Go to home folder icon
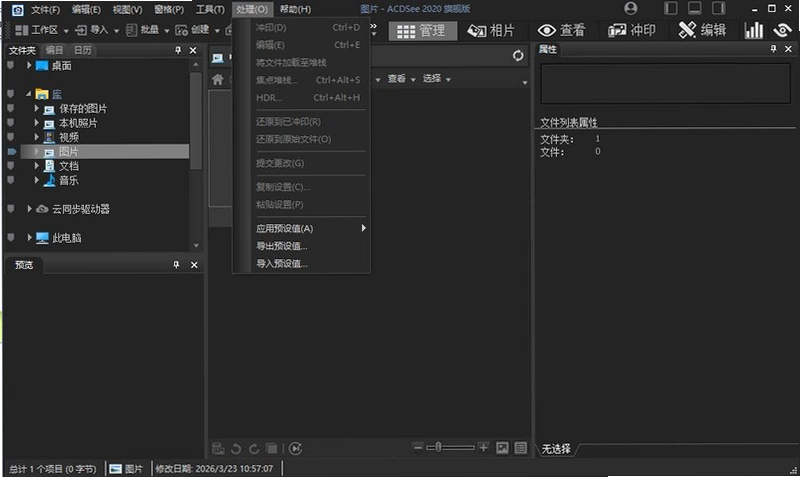Image resolution: width=800 pixels, height=477 pixels. [218, 80]
